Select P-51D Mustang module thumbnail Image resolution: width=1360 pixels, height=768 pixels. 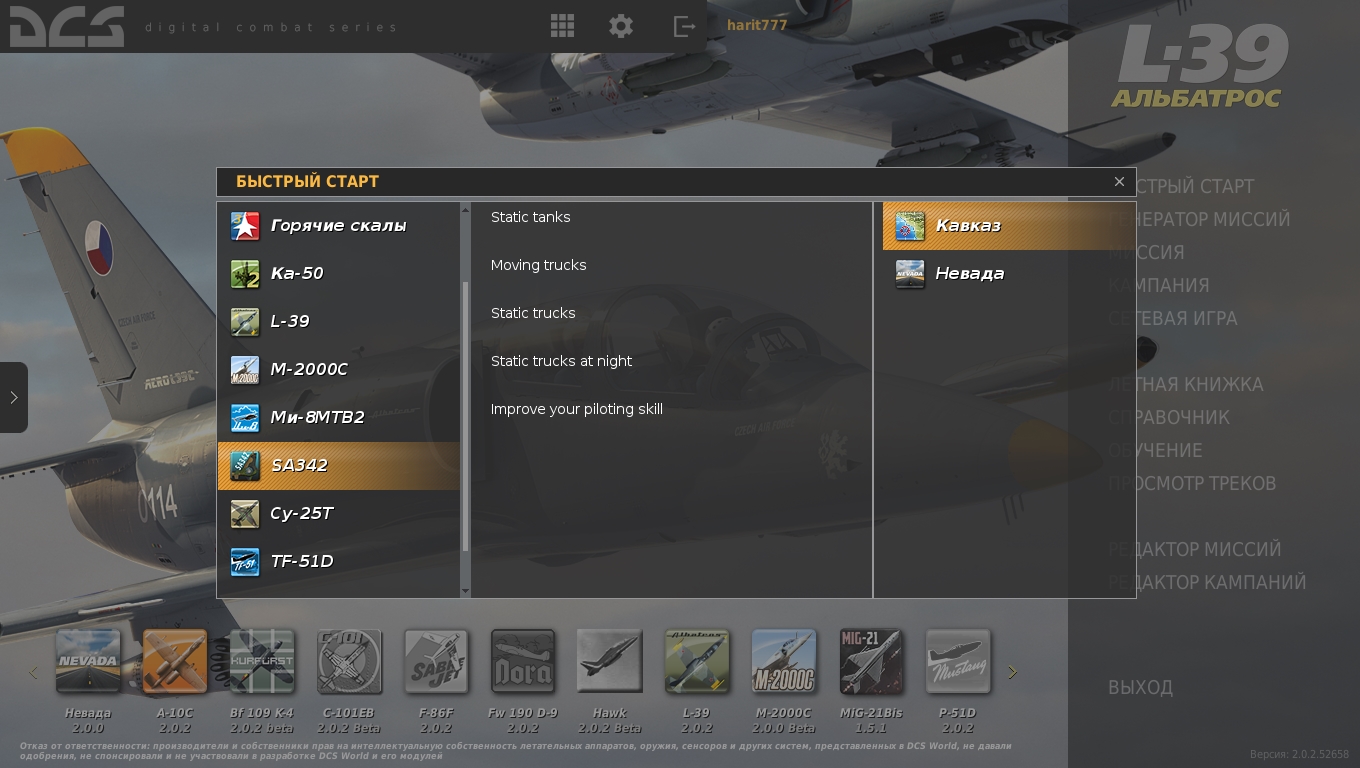pos(958,661)
